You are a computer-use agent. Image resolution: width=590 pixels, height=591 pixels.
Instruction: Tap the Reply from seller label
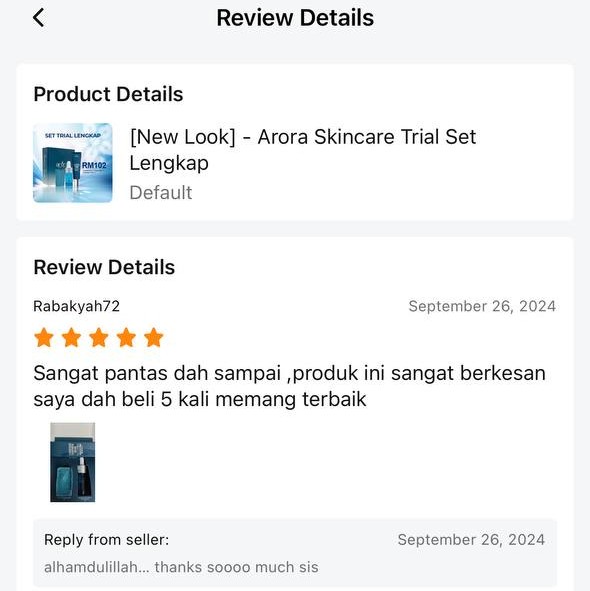click(x=107, y=540)
